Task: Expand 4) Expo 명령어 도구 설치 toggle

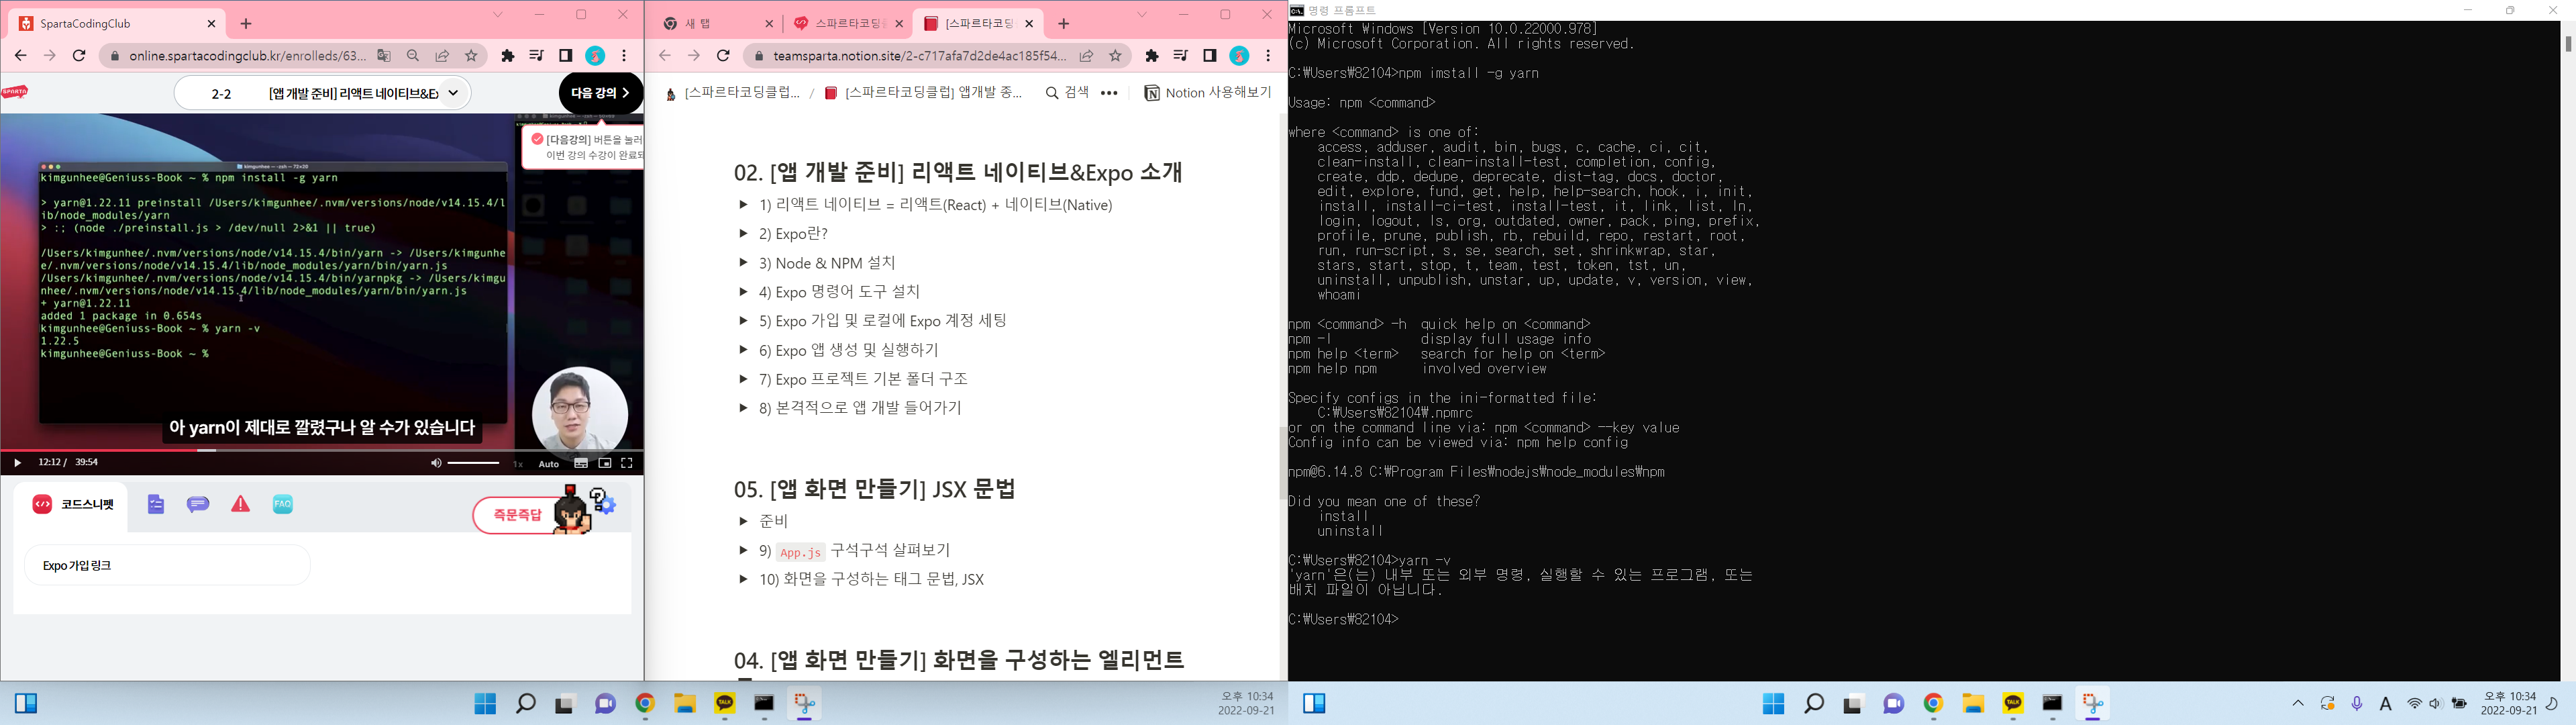Action: coord(743,292)
